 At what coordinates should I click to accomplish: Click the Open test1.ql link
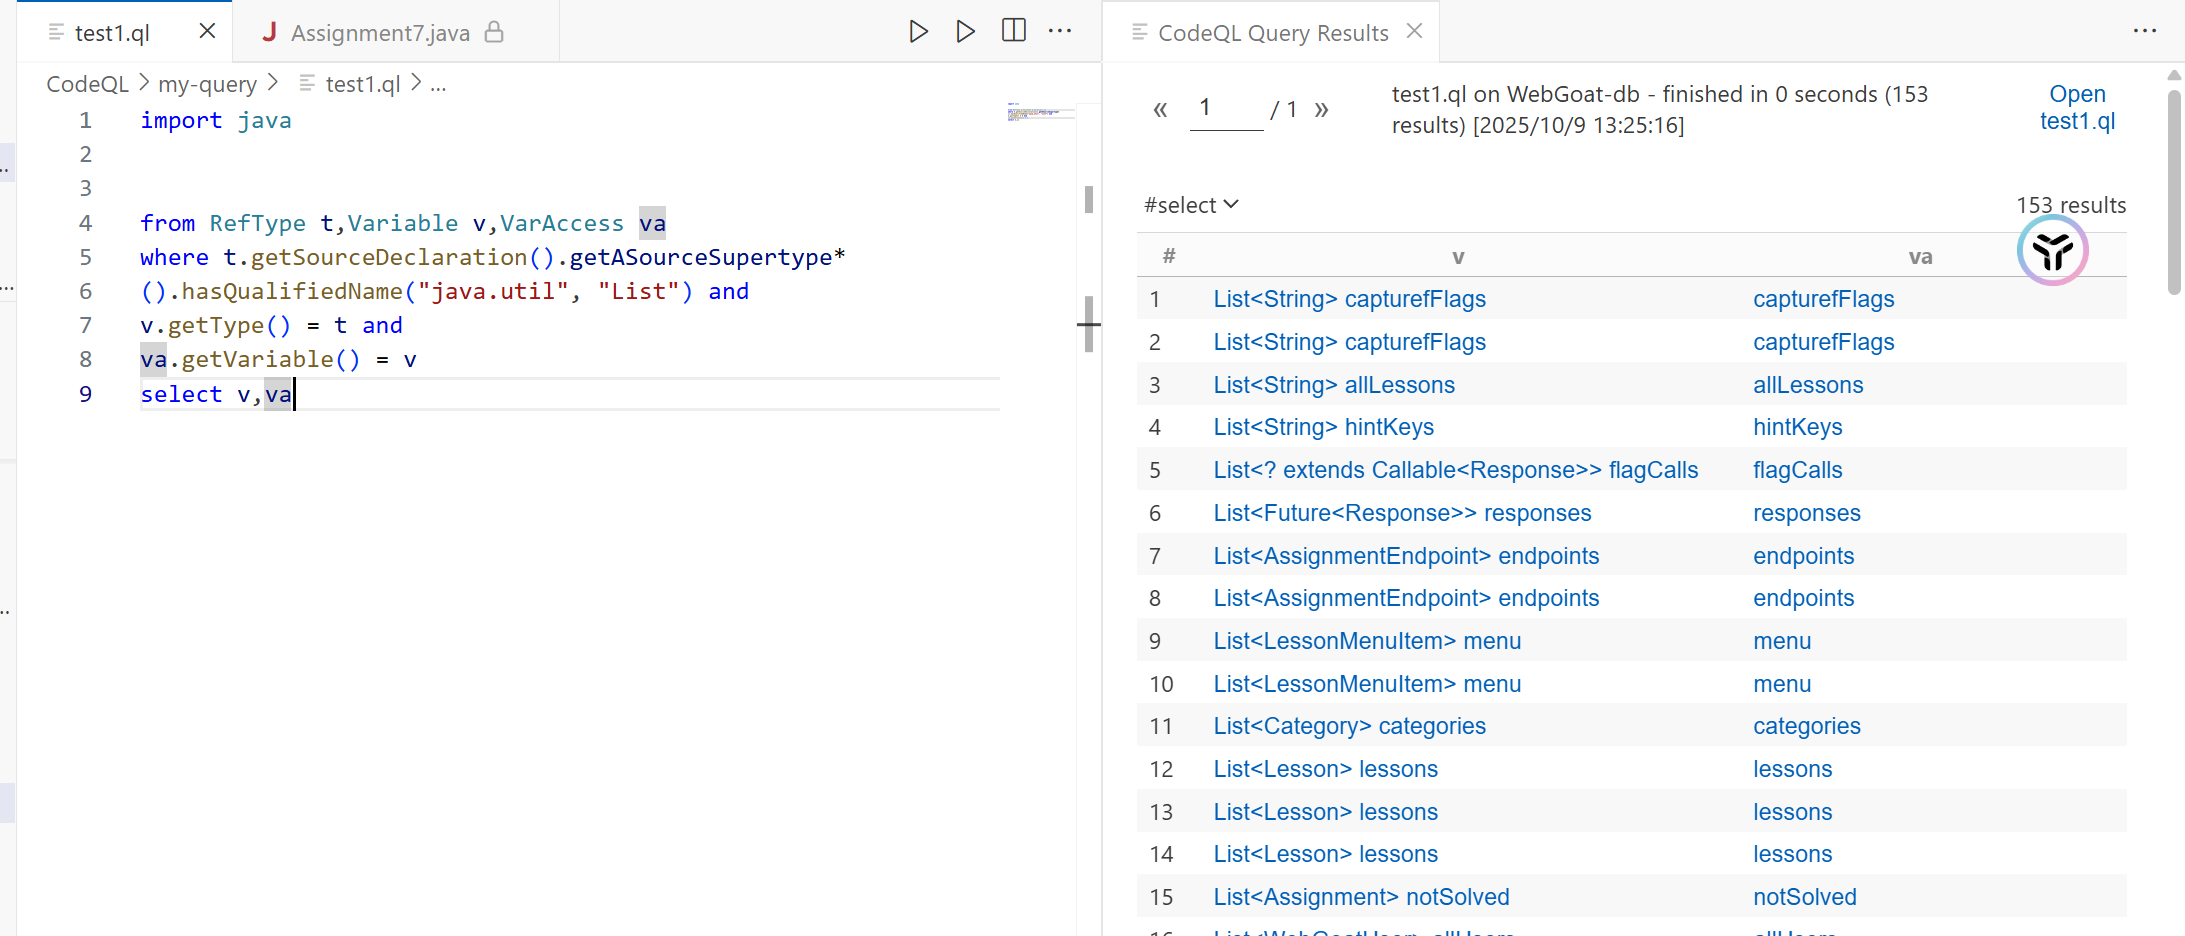[x=2077, y=108]
